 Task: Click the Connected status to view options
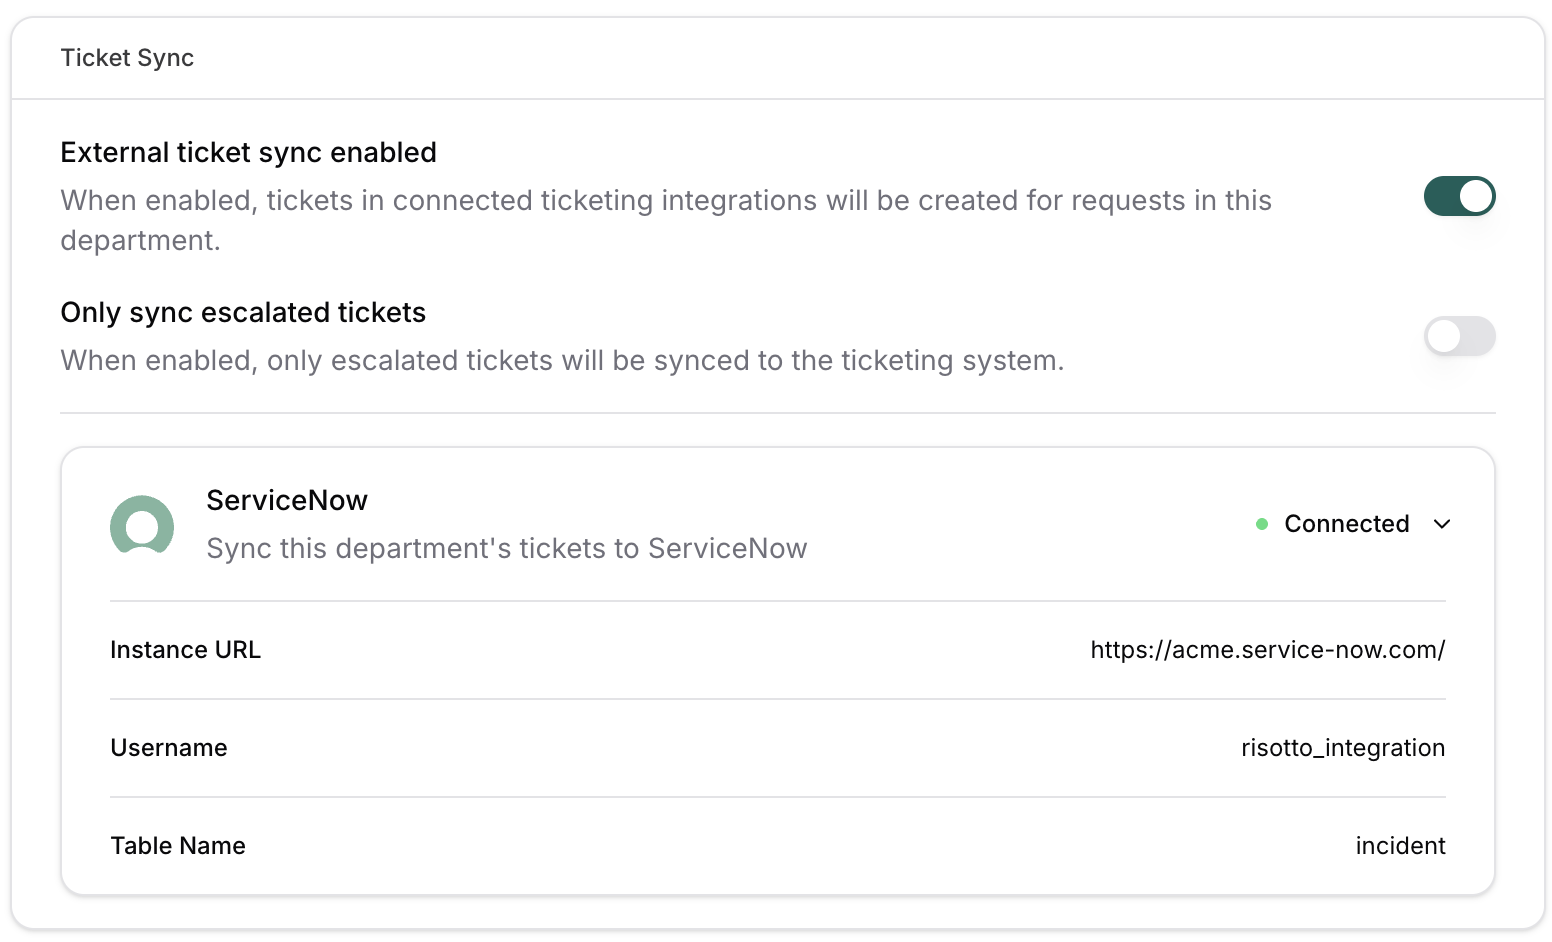point(1347,523)
